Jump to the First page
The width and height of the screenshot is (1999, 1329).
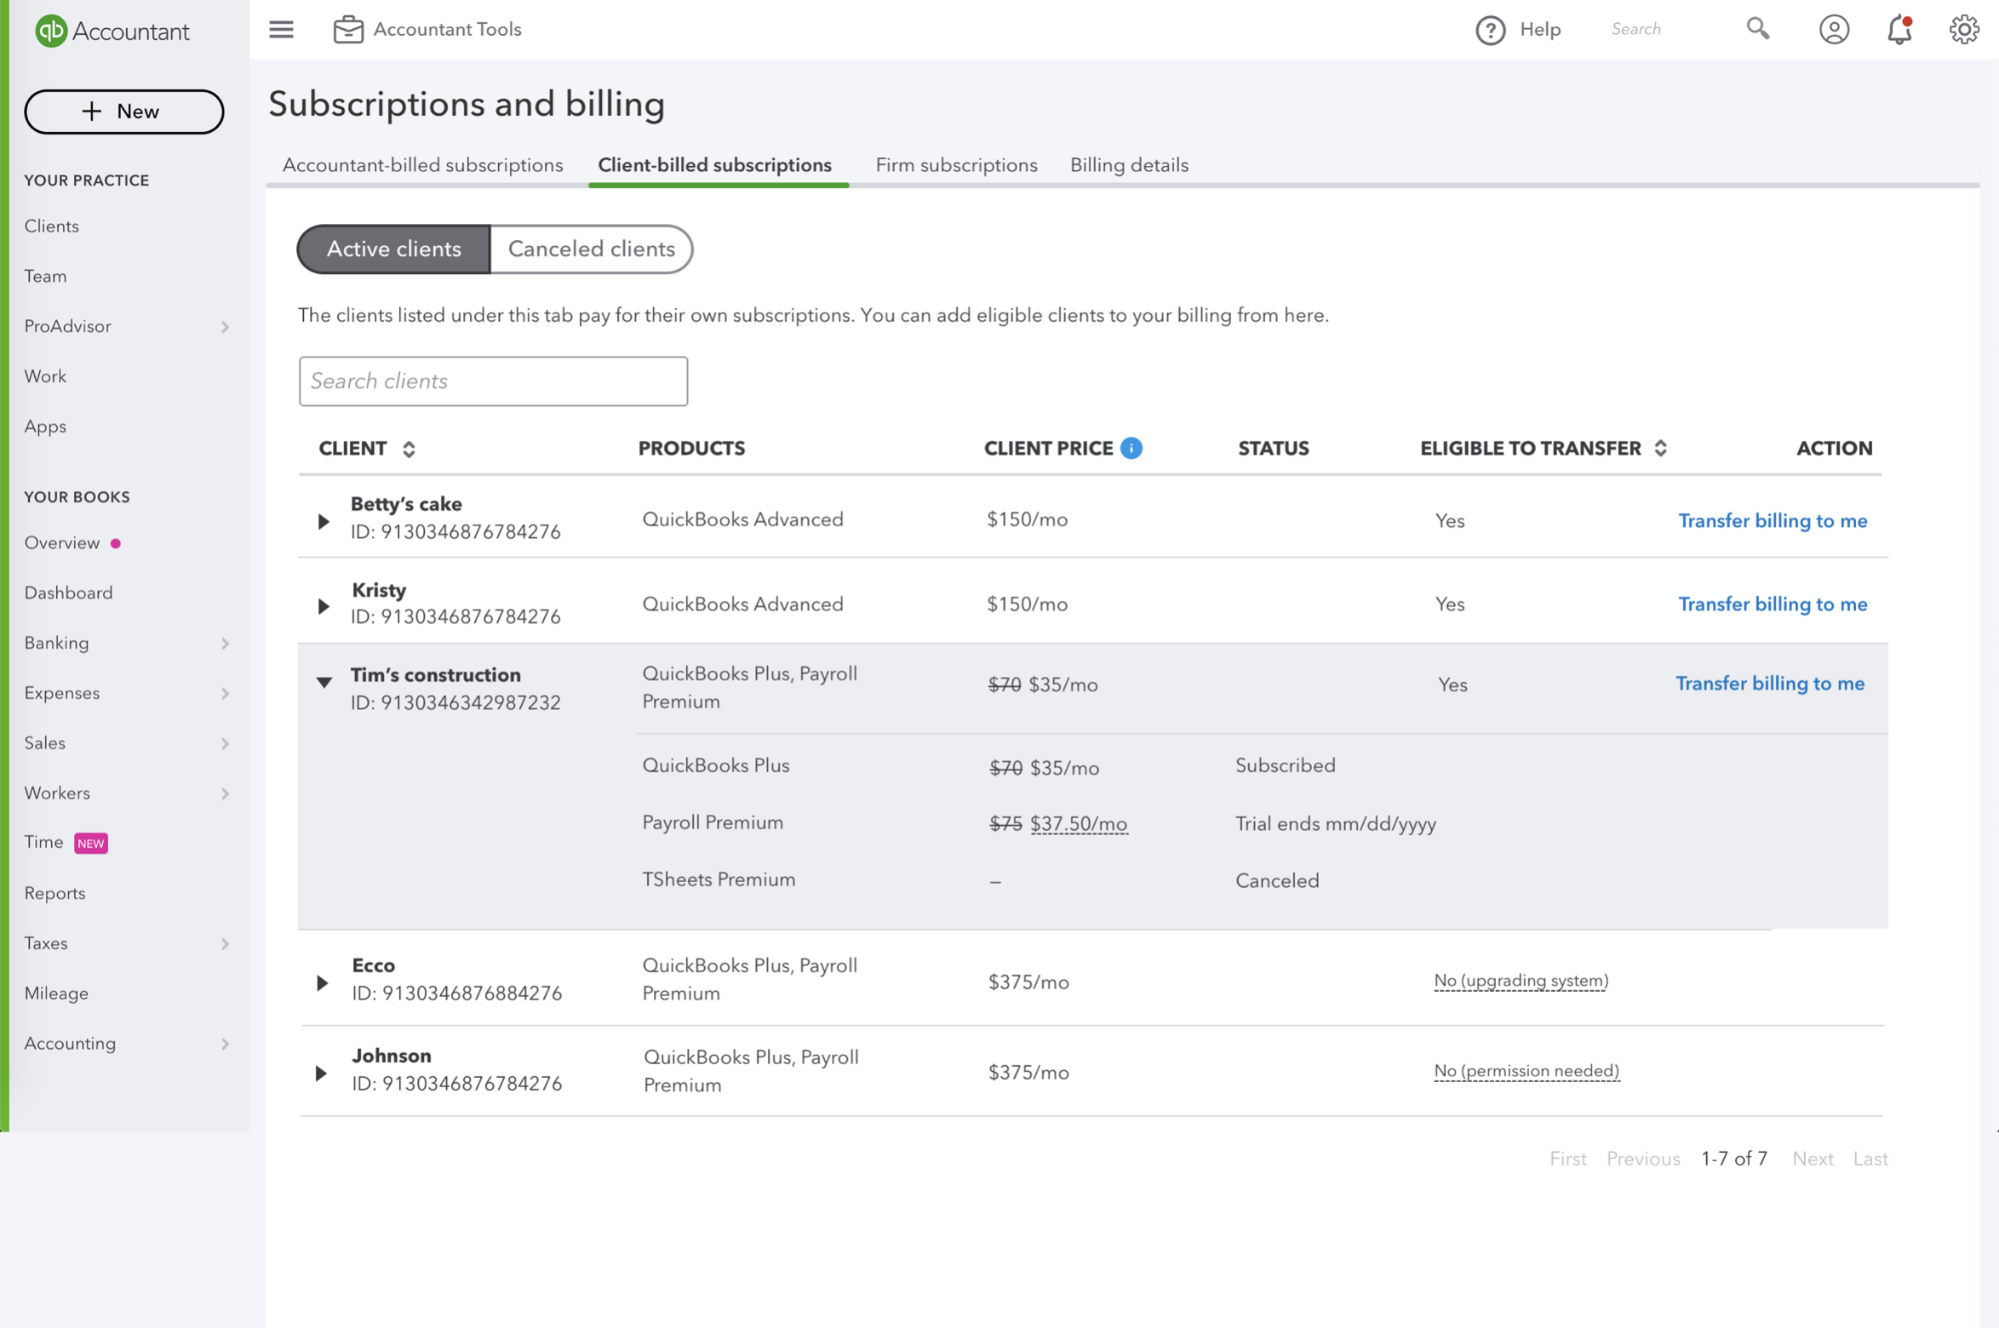click(x=1567, y=1159)
